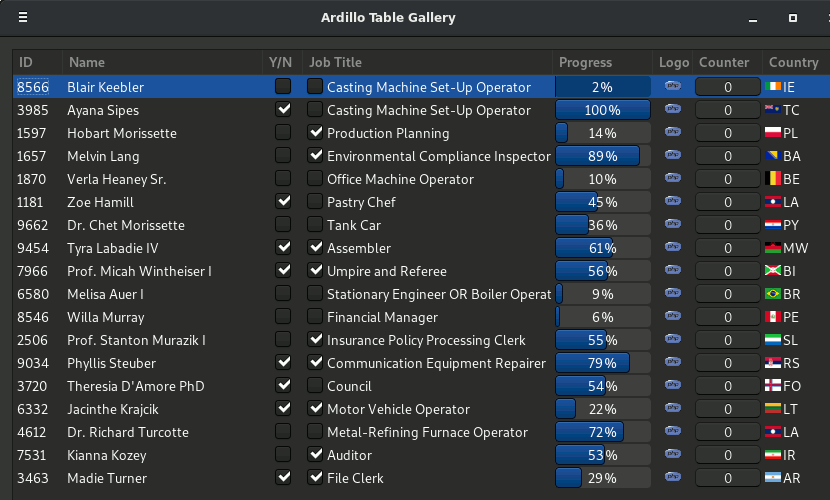Open the hamburger menu in title bar
Image resolution: width=830 pixels, height=500 pixels.
(x=23, y=17)
